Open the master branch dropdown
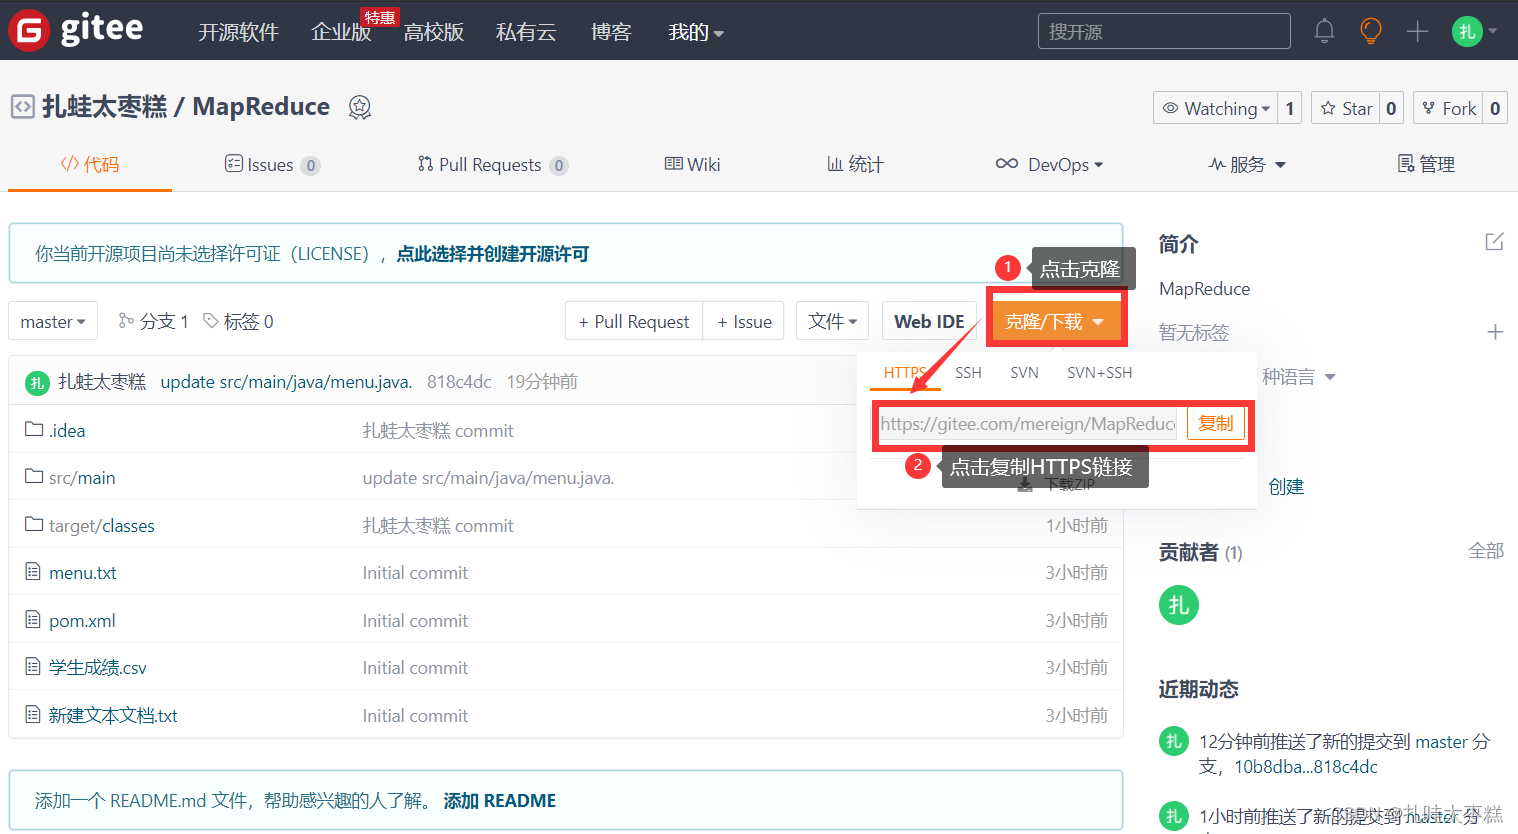The height and width of the screenshot is (834, 1518). pyautogui.click(x=52, y=321)
